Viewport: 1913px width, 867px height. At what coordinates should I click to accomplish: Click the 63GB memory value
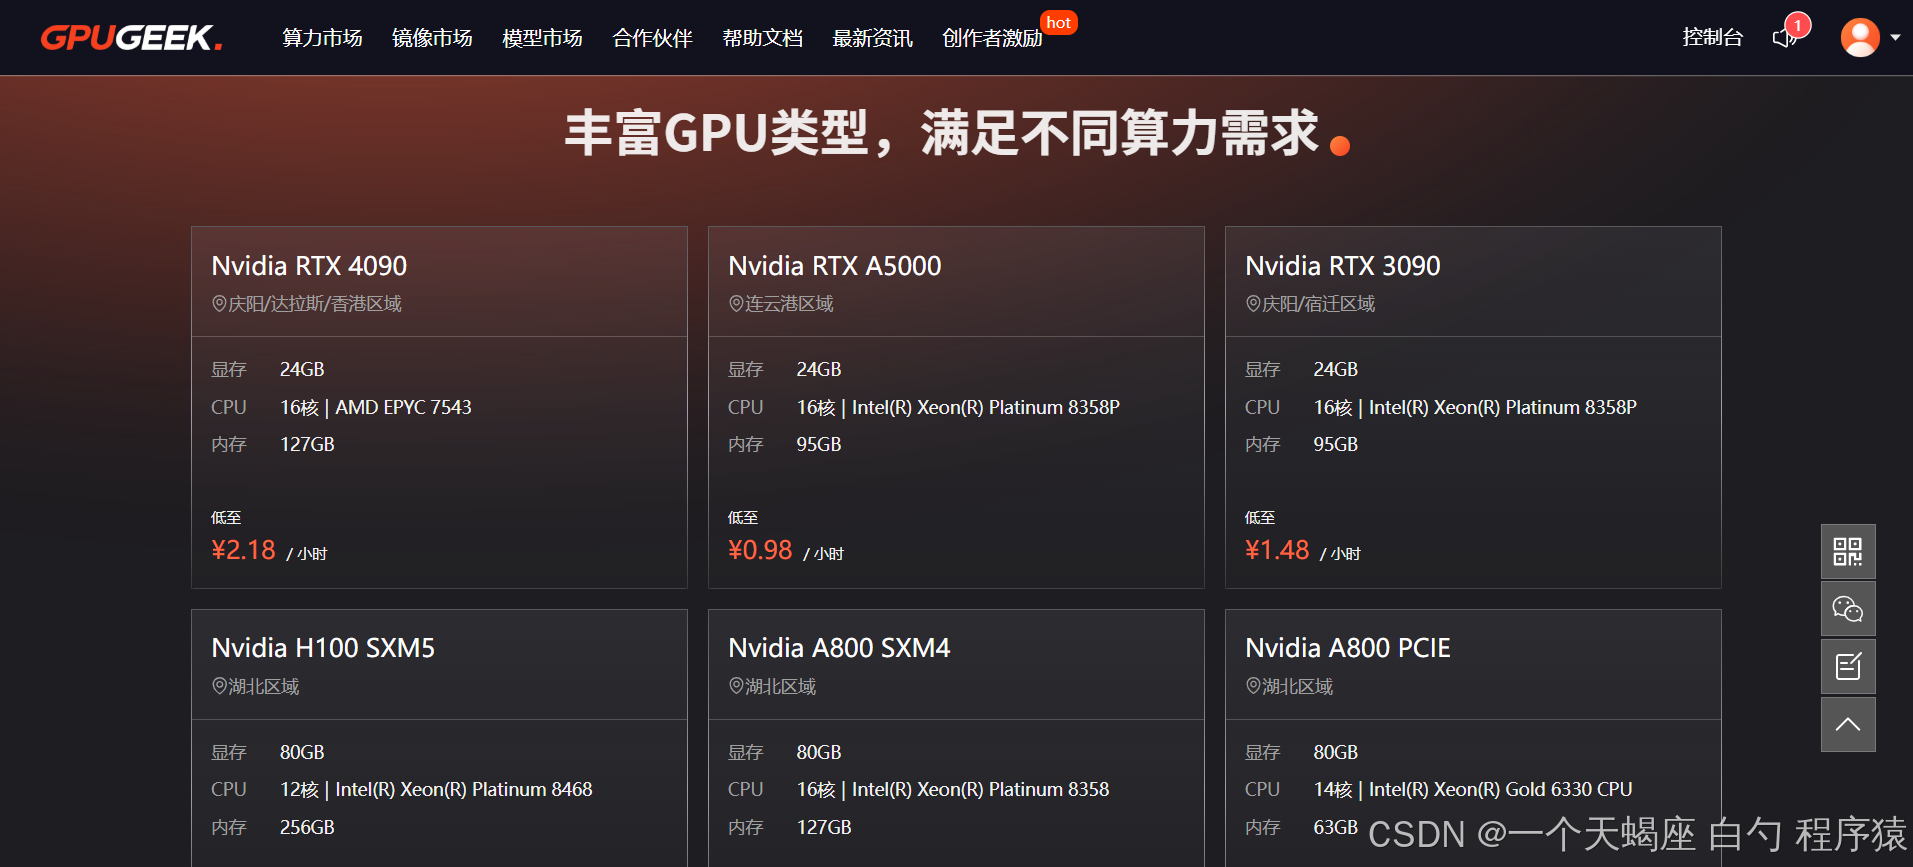coord(1336,827)
